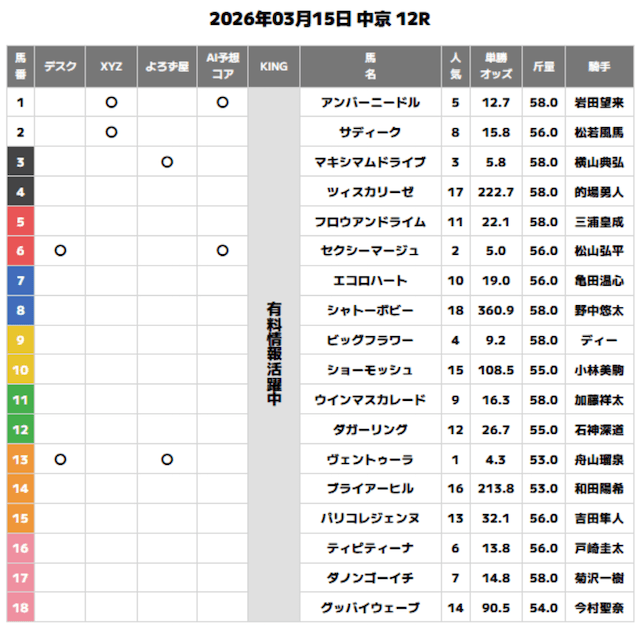Click the 人気 column header
Viewport: 640px width, 630px height.
456,67
